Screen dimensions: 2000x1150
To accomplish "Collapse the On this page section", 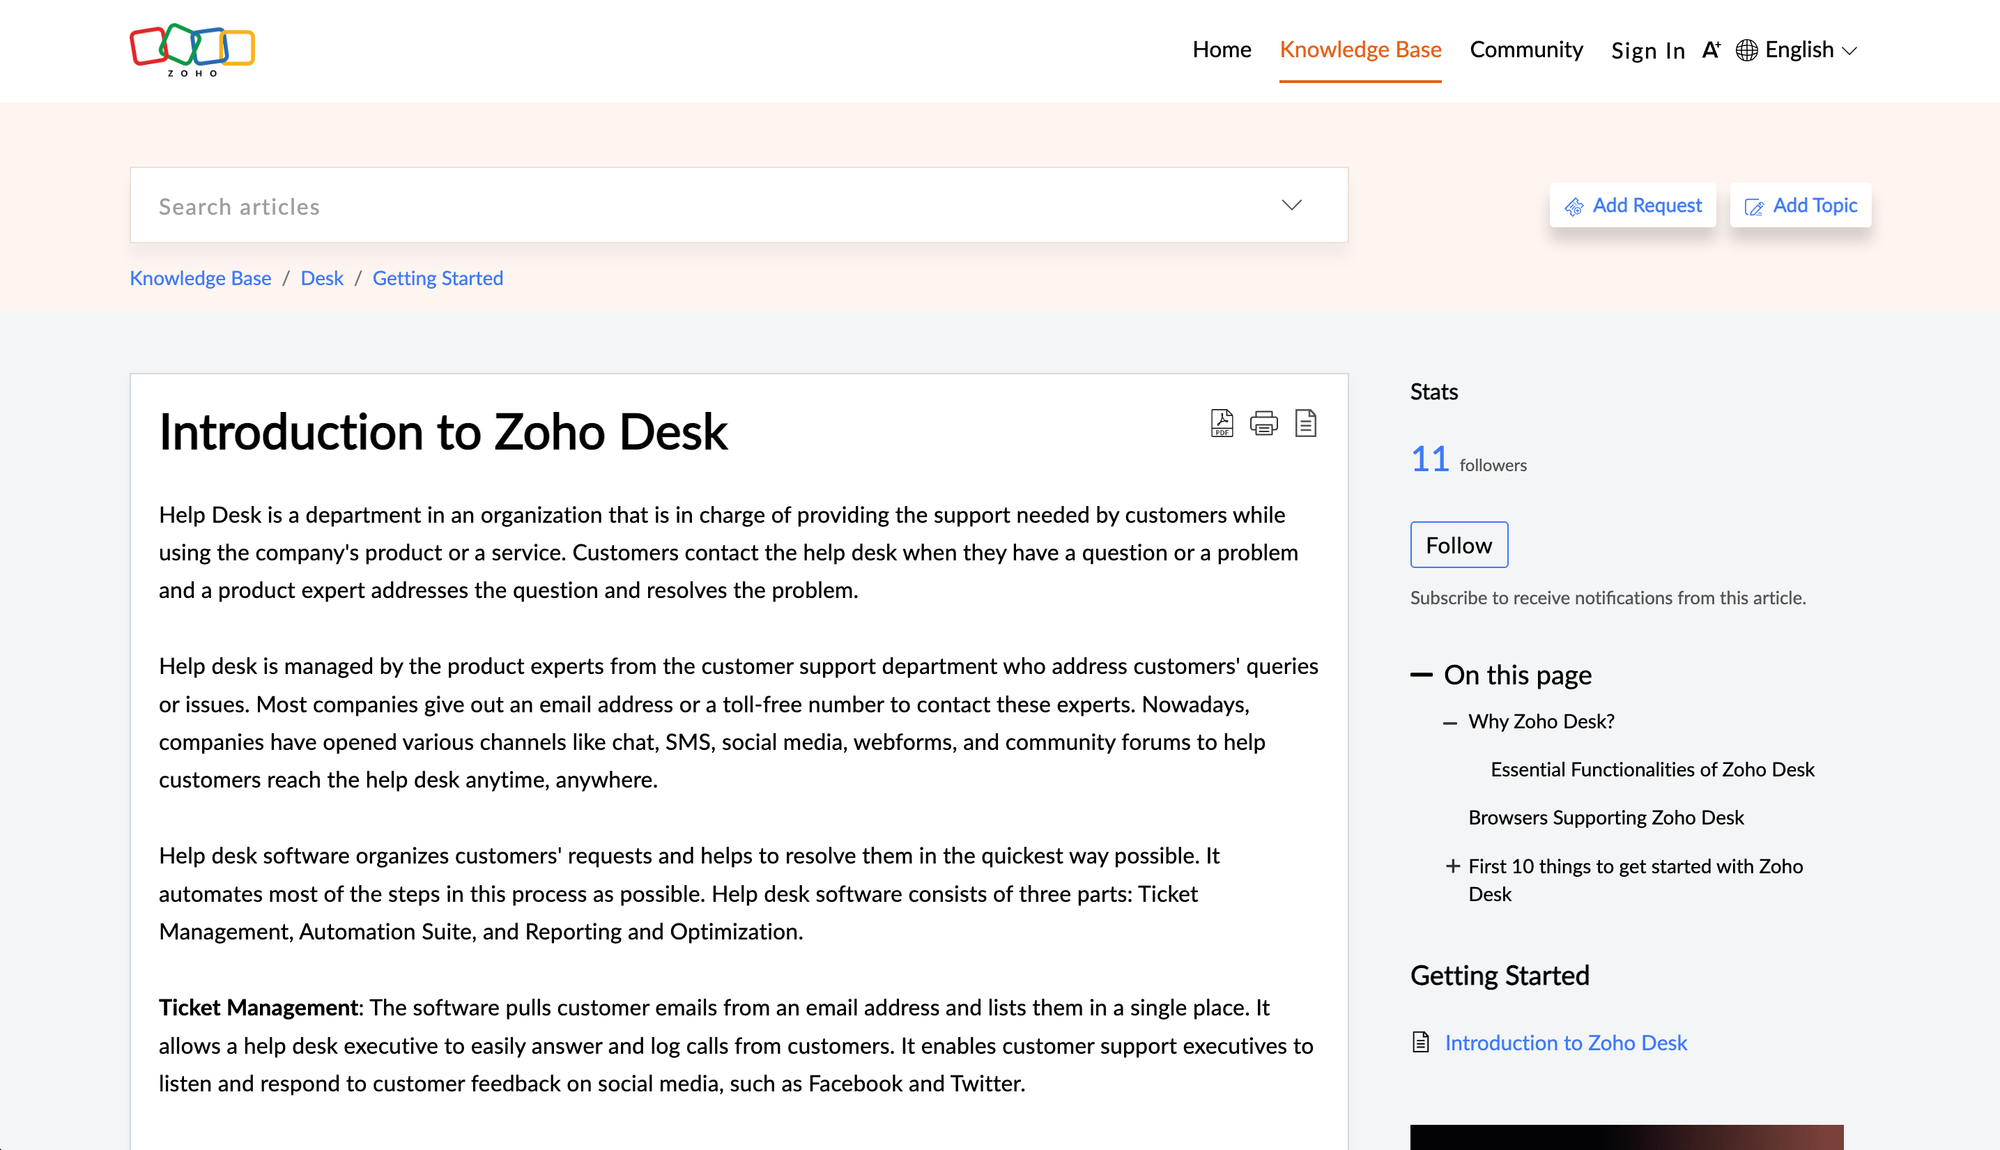I will 1421,675.
